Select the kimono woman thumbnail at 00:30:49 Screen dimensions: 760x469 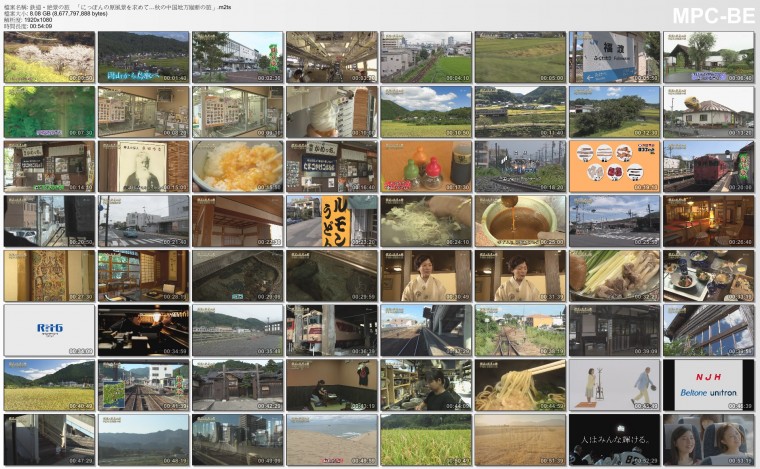click(x=426, y=276)
